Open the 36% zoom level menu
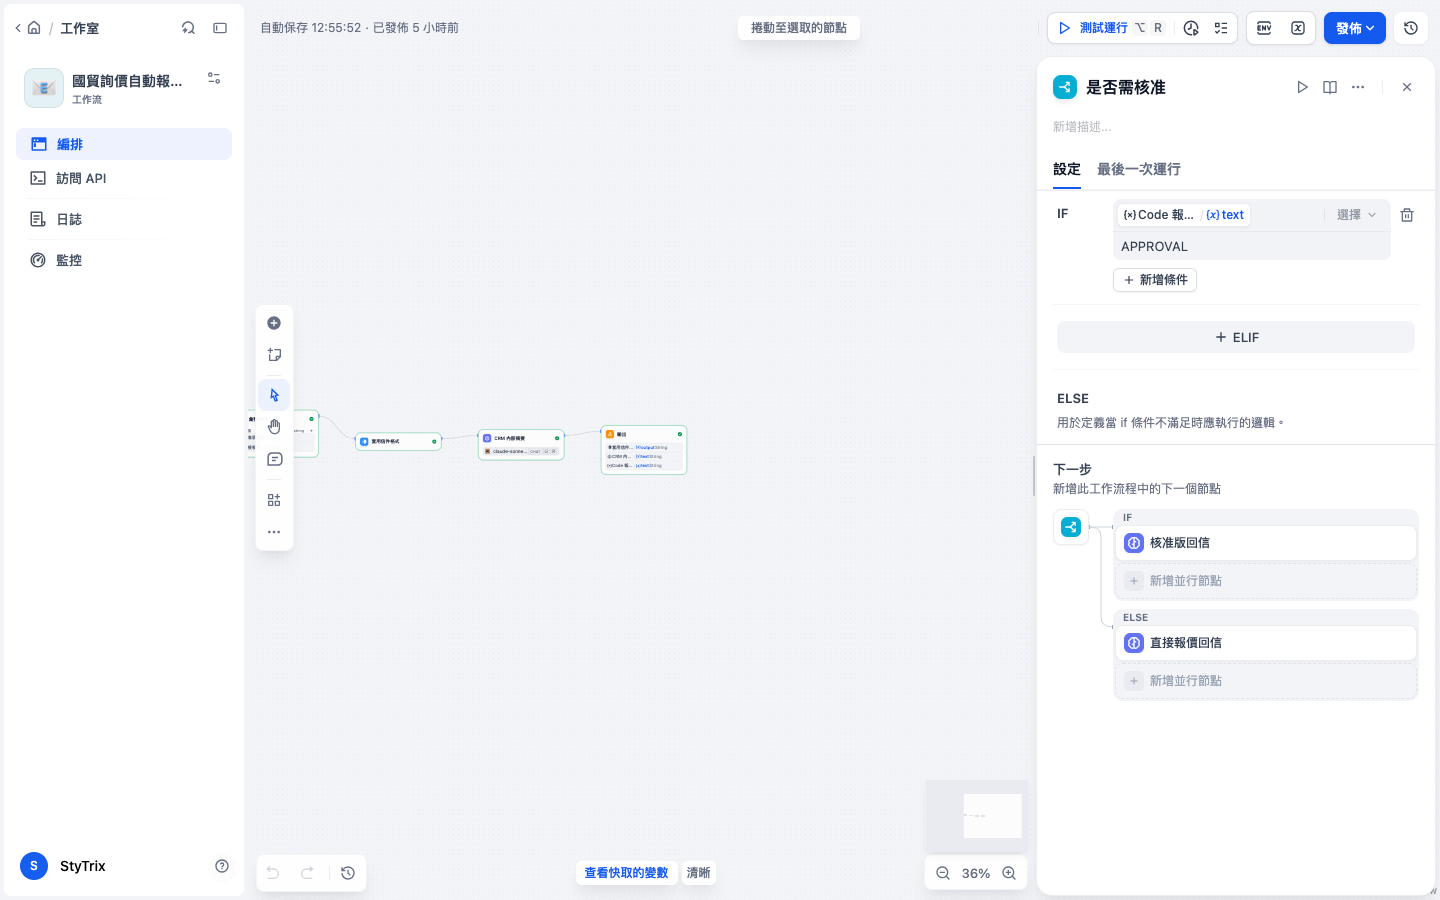1440x900 pixels. click(976, 873)
